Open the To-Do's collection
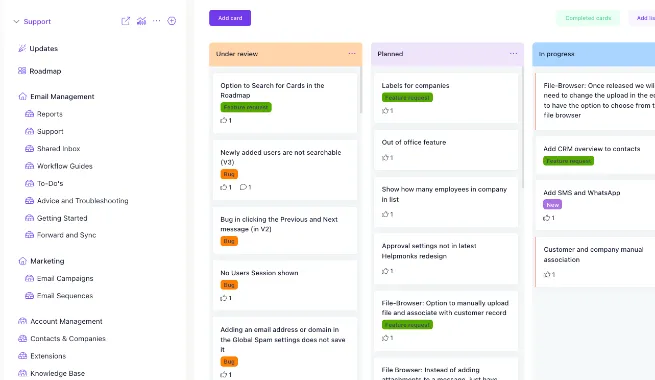The height and width of the screenshot is (380, 655). click(x=50, y=184)
